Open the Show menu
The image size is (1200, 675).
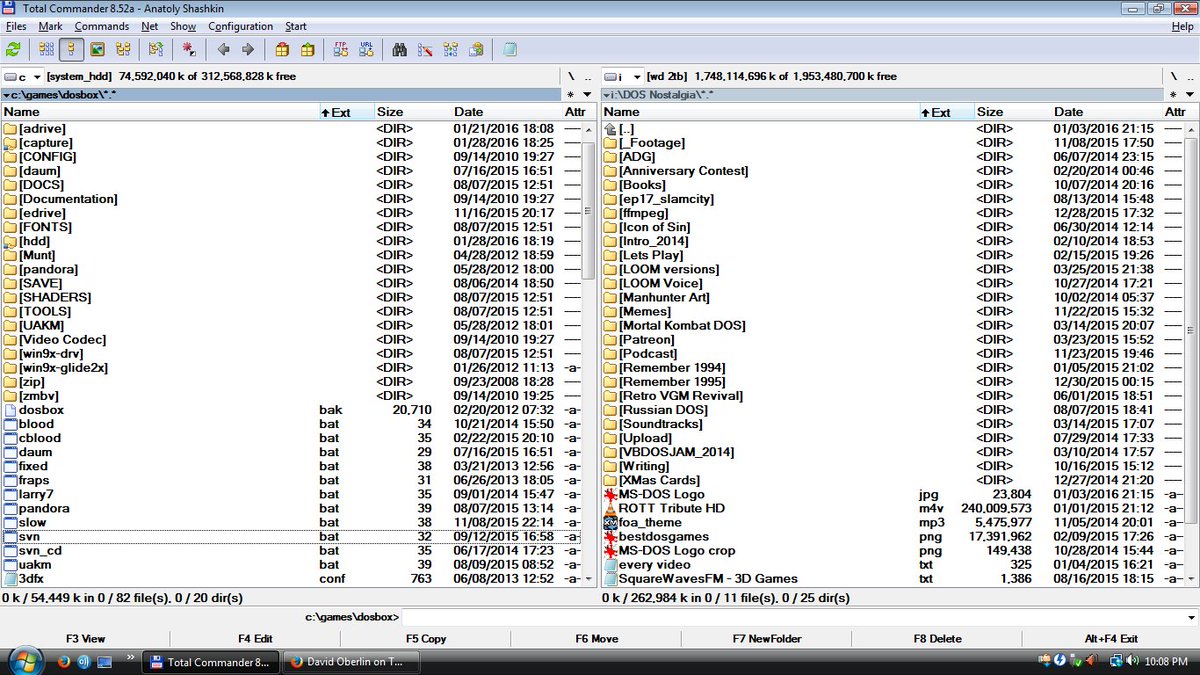coord(183,26)
